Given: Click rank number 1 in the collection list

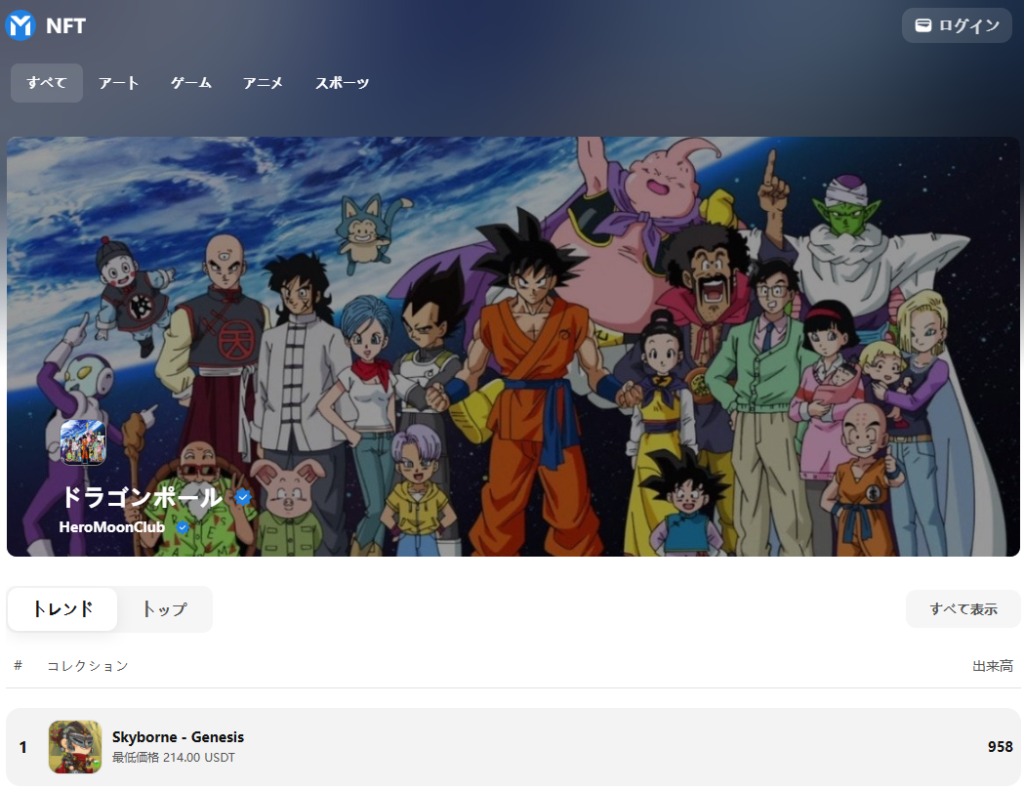Looking at the screenshot, I should click(22, 746).
